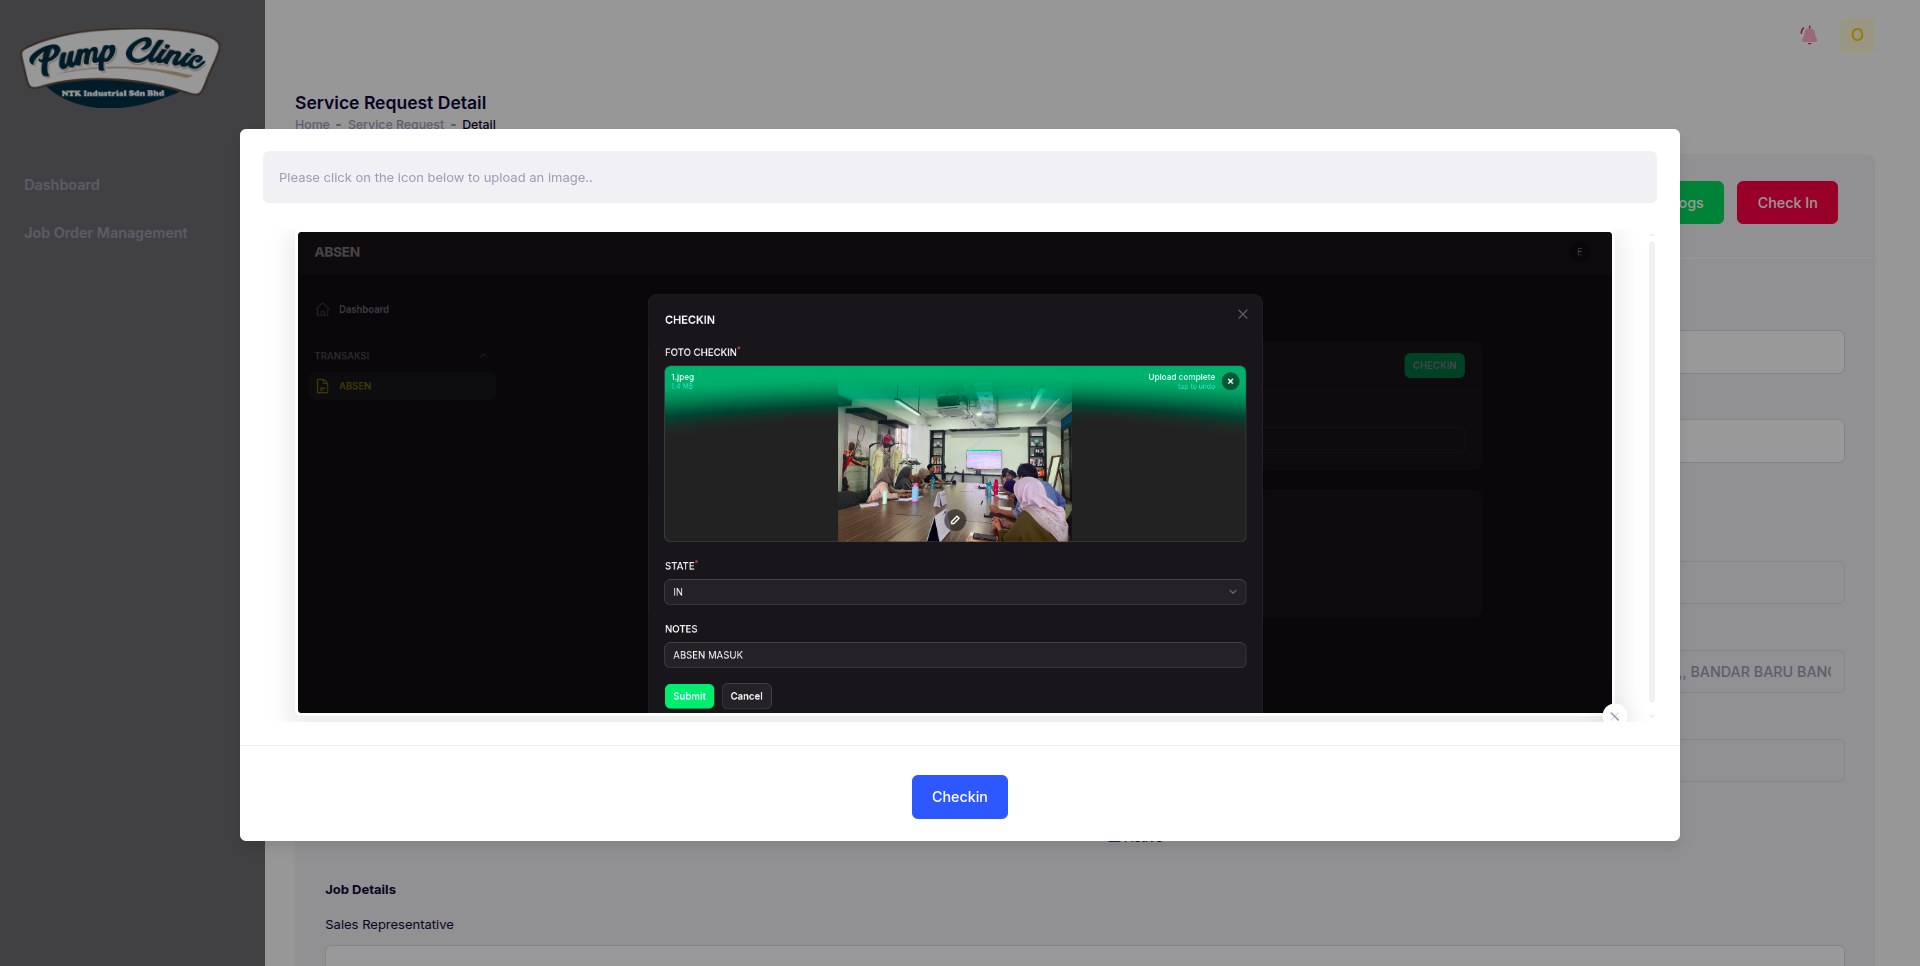Open the notifications bell
The width and height of the screenshot is (1920, 966).
[1809, 34]
